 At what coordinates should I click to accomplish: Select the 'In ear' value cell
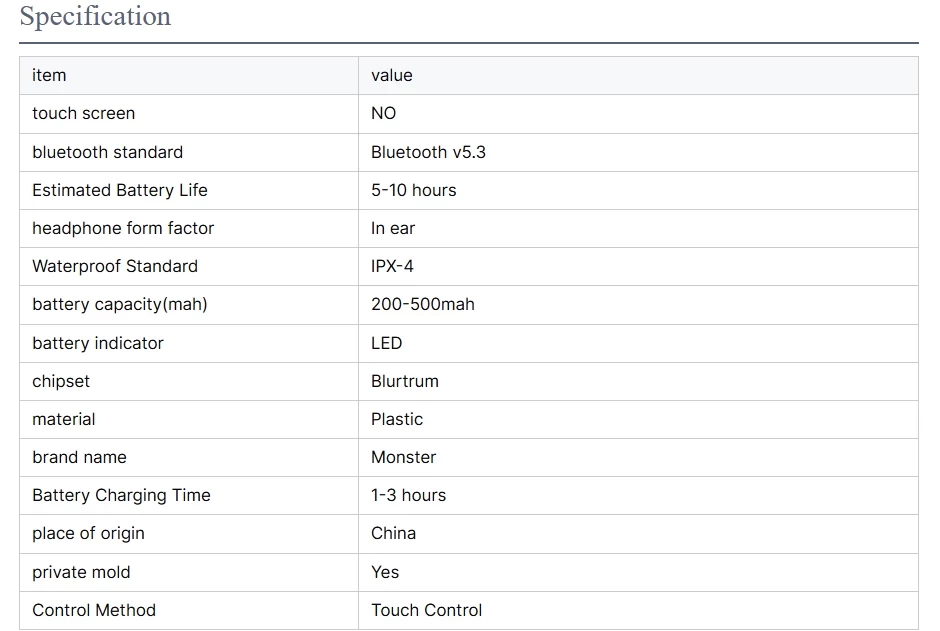click(x=392, y=228)
